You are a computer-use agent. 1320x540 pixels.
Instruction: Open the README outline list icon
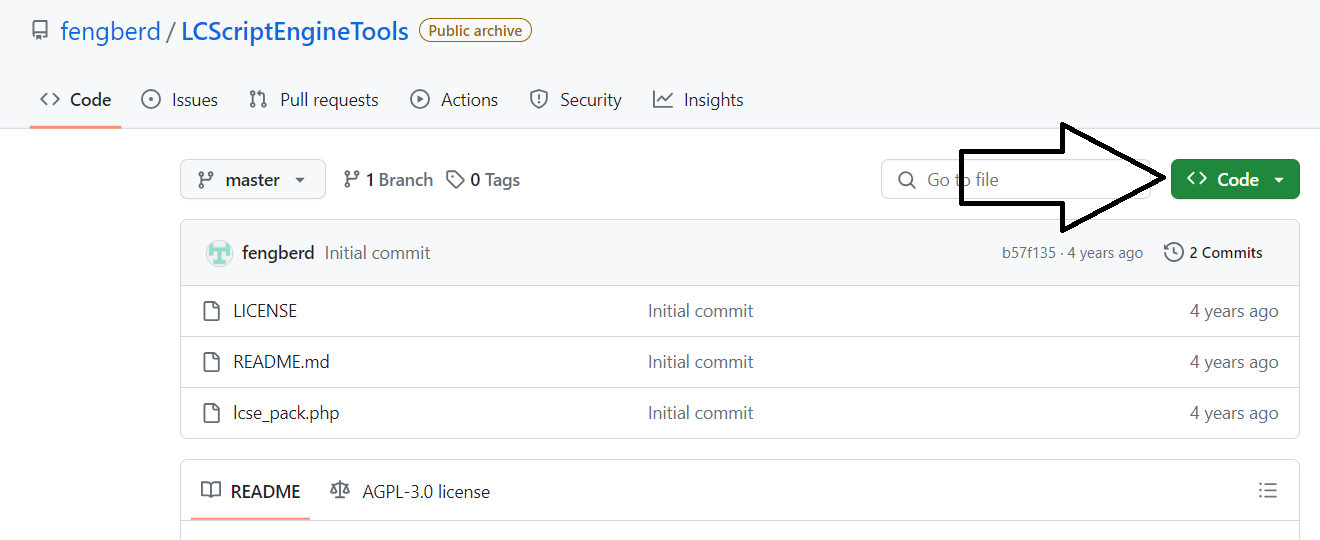[x=1268, y=490]
